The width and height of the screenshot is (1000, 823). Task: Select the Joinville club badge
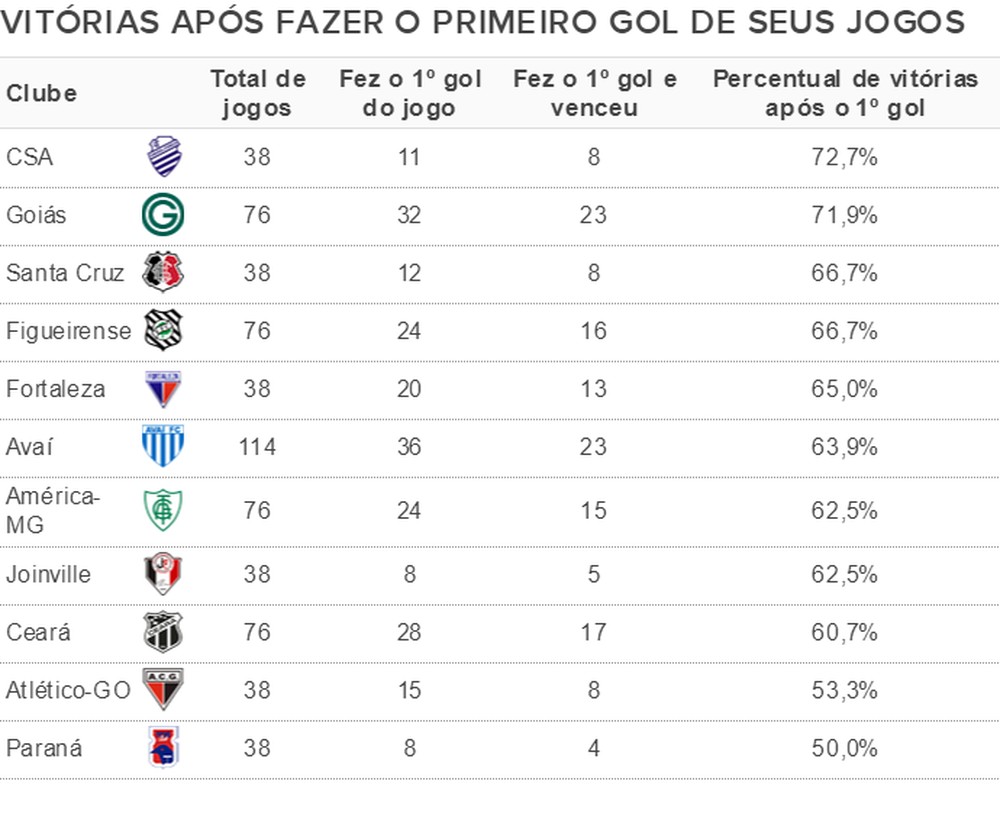pyautogui.click(x=162, y=574)
